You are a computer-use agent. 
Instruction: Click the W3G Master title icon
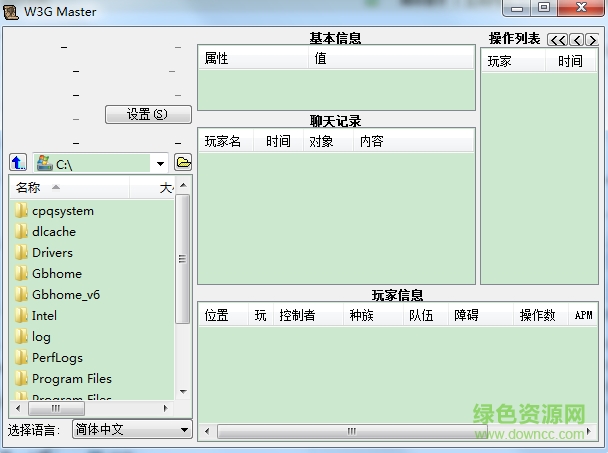pyautogui.click(x=11, y=12)
